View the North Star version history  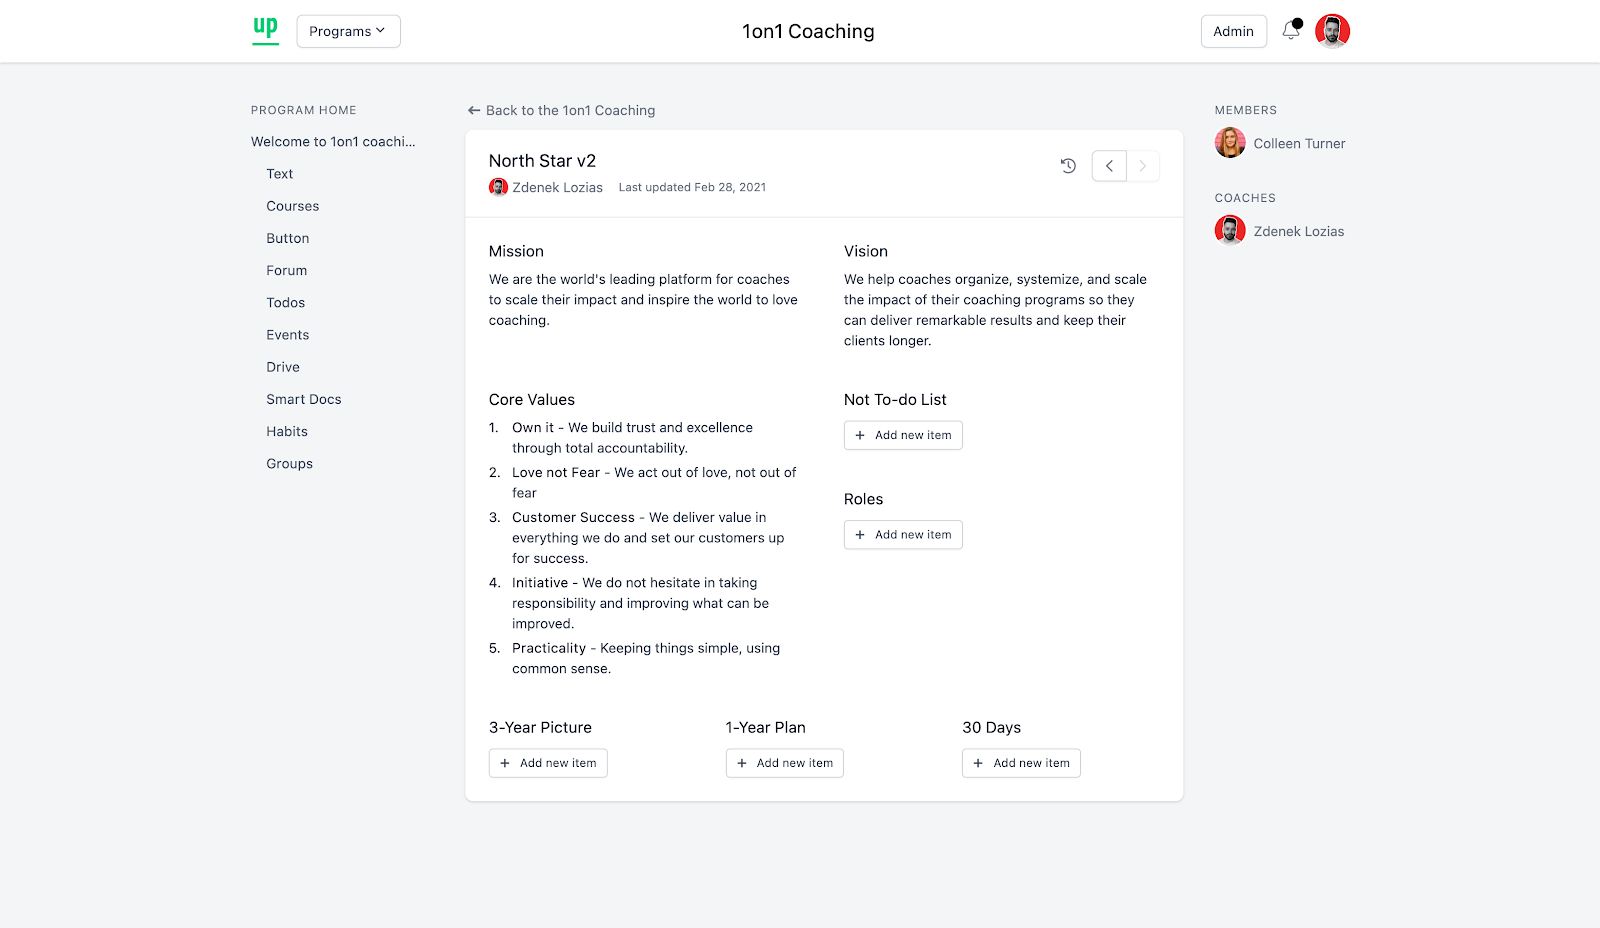pyautogui.click(x=1068, y=166)
